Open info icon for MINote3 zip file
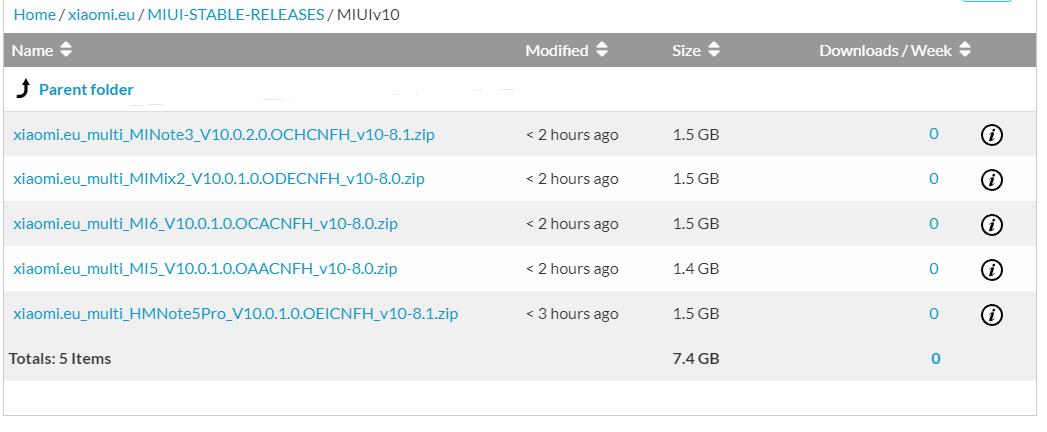 click(991, 135)
